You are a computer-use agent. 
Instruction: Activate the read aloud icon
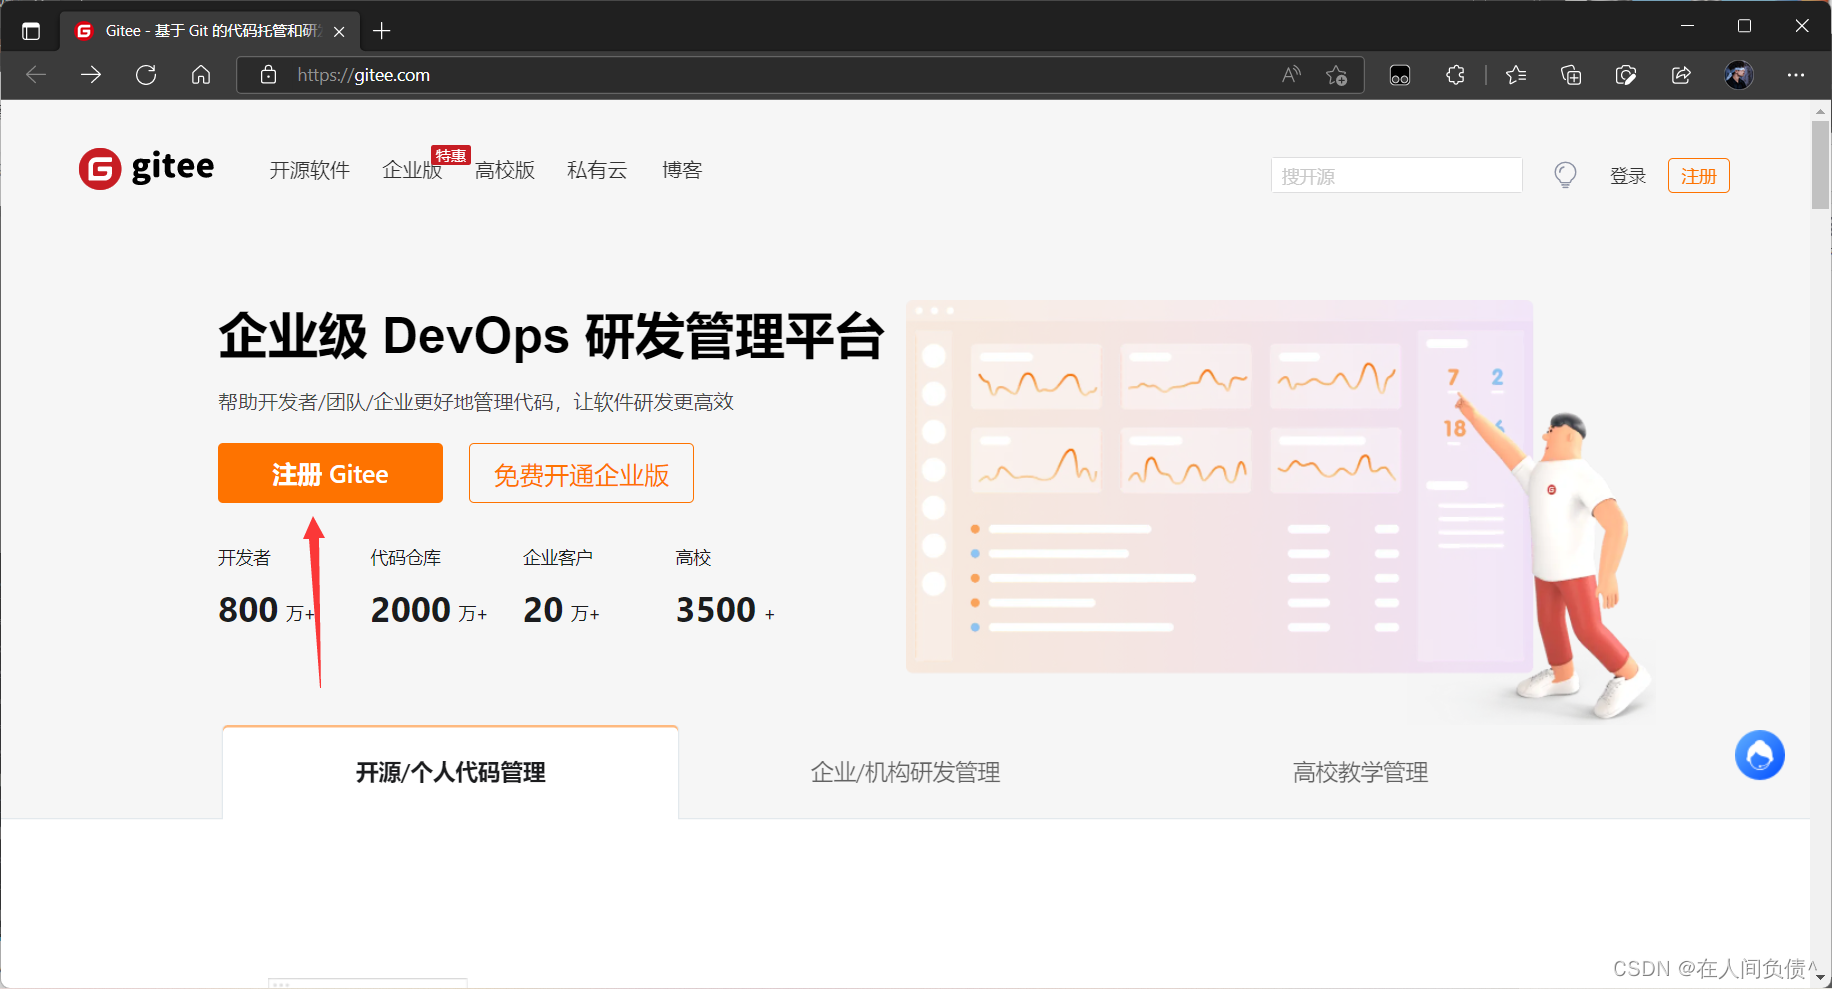tap(1292, 75)
